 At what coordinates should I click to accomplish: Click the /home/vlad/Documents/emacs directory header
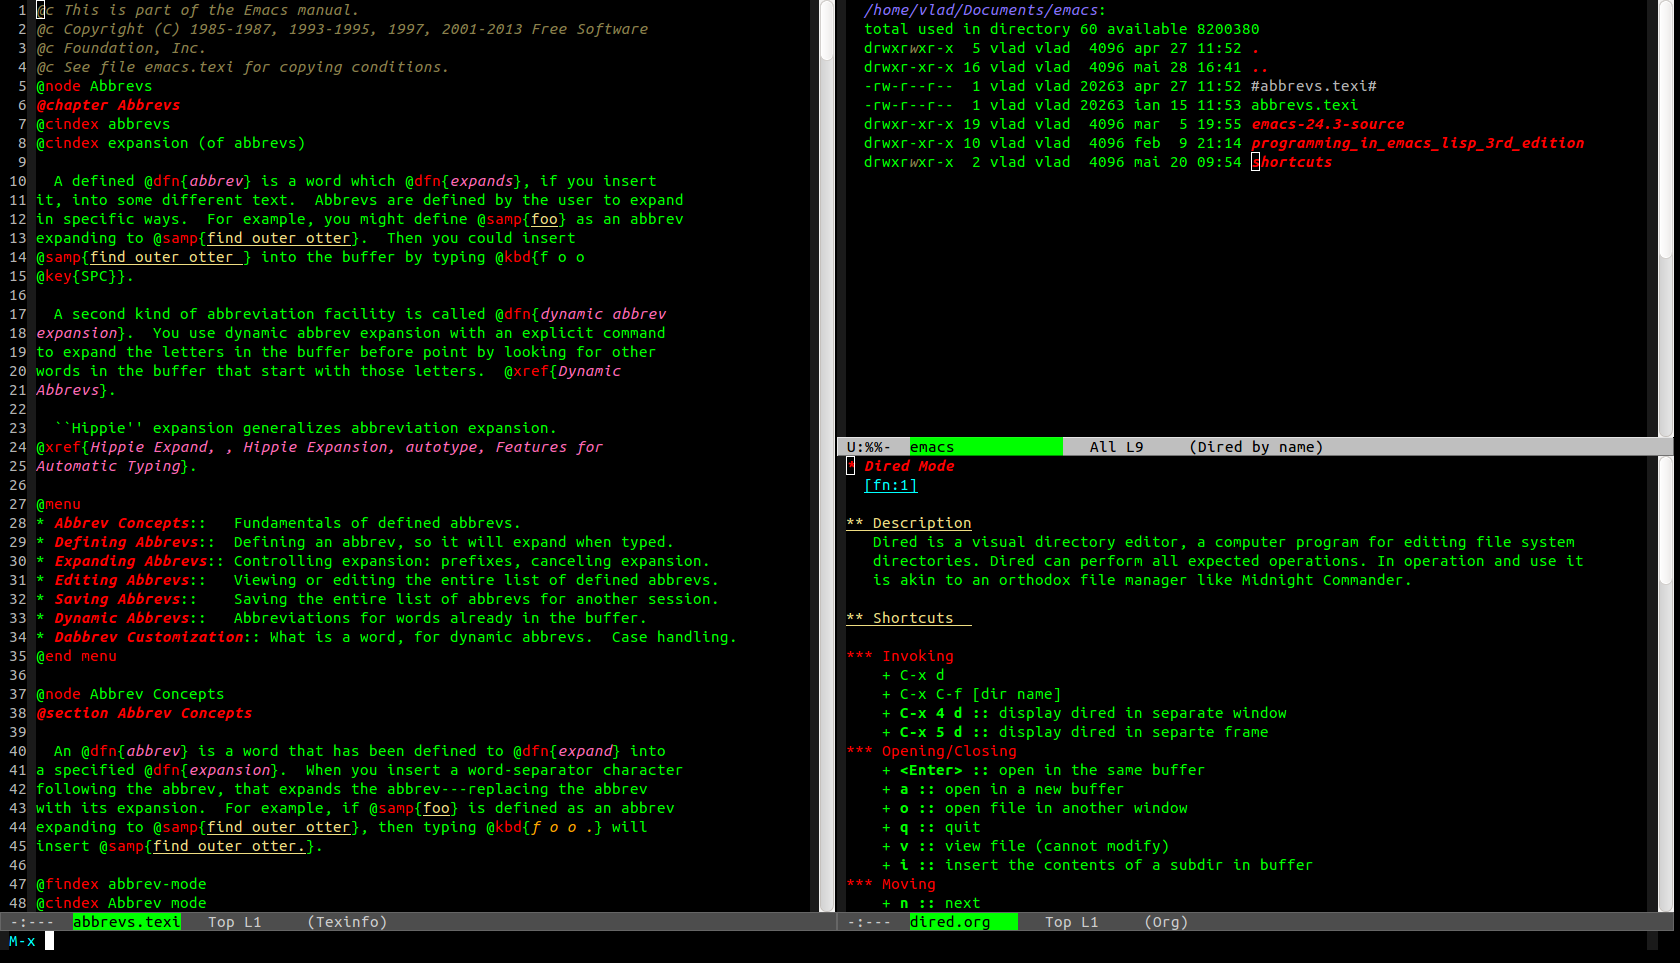[985, 10]
